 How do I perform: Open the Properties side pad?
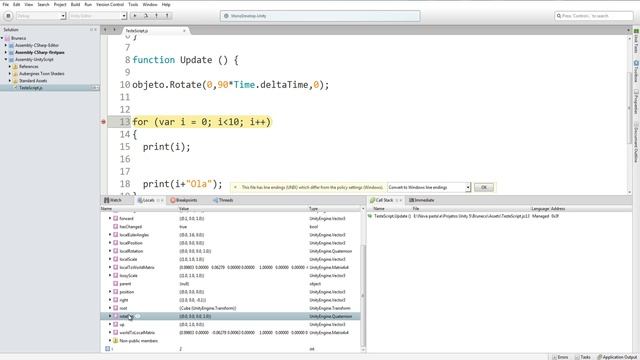point(636,101)
